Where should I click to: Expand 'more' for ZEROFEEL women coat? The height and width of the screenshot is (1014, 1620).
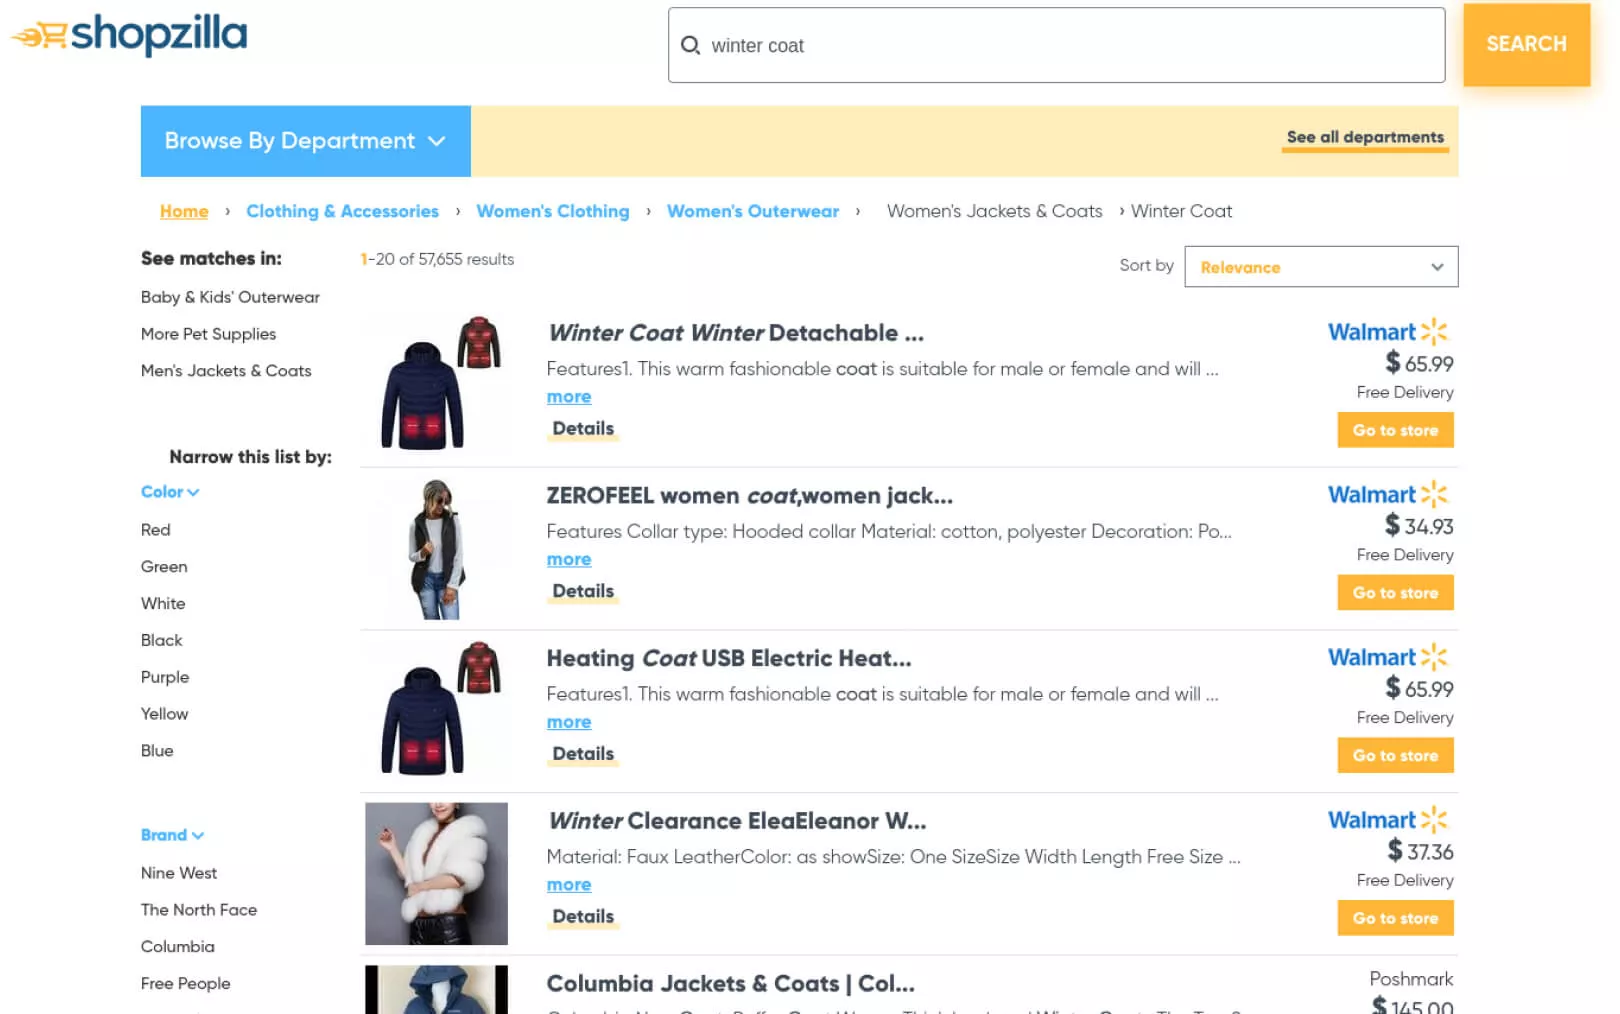click(x=569, y=560)
